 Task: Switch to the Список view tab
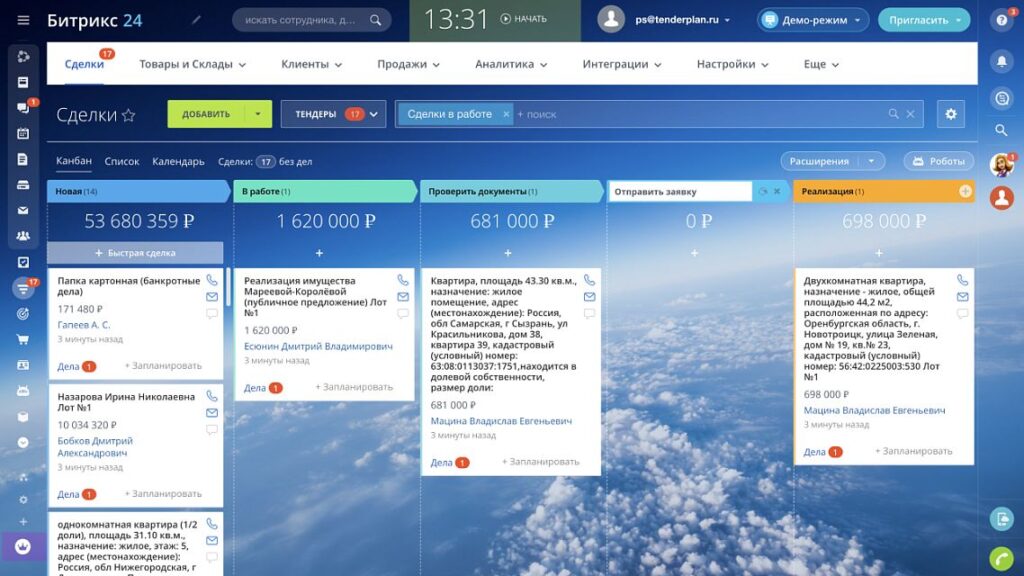(121, 161)
